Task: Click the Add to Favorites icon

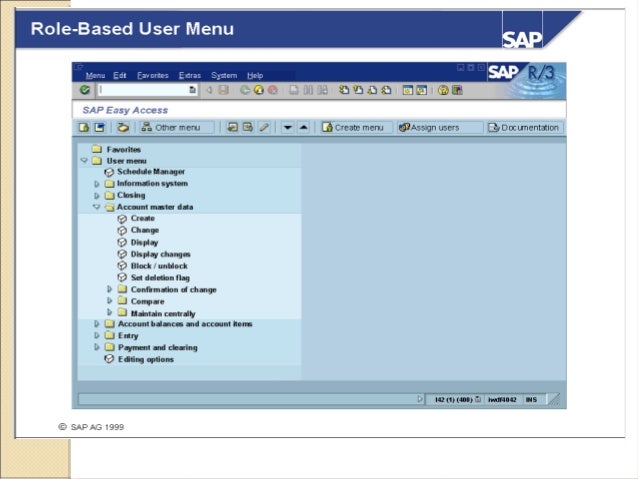Action: point(232,127)
